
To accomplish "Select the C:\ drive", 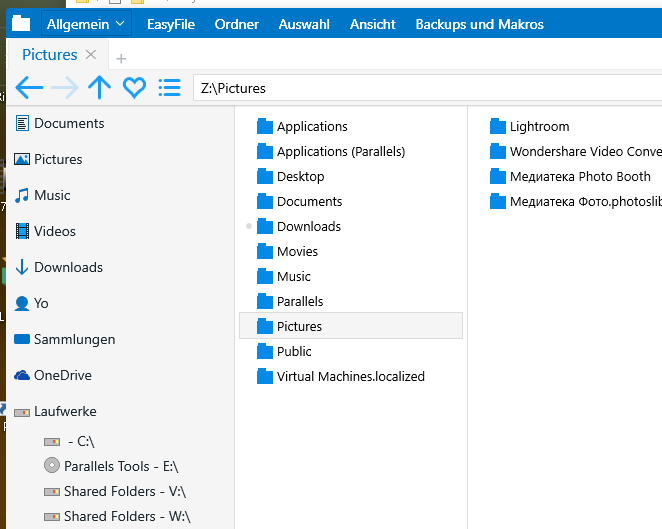I will tap(69, 442).
